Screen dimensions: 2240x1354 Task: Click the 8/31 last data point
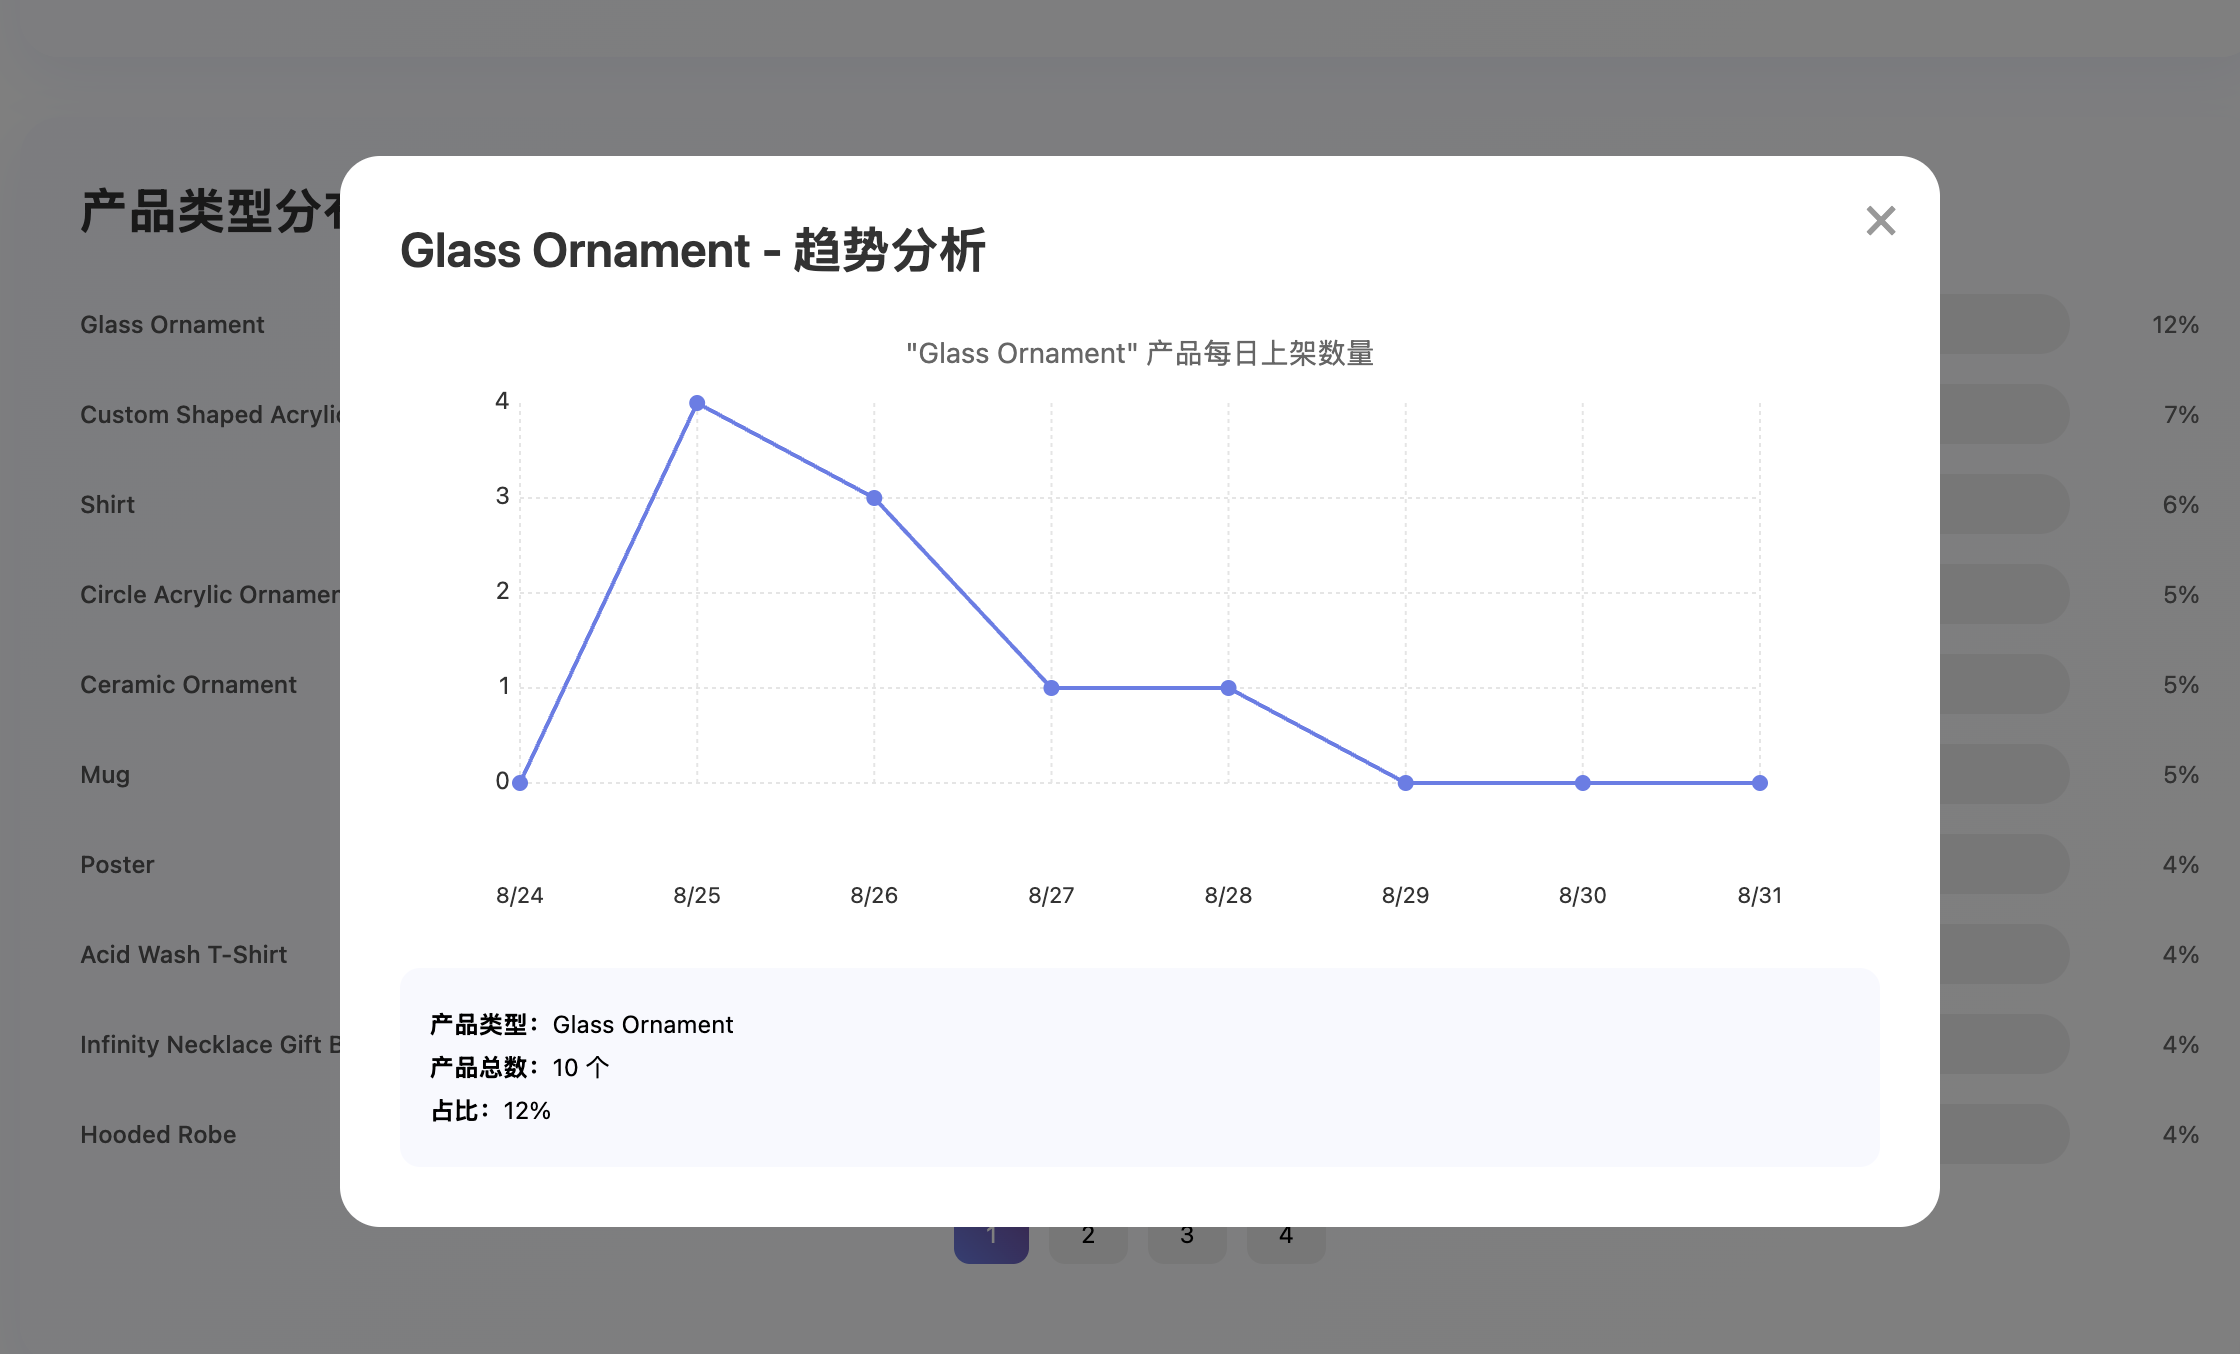pyautogui.click(x=1759, y=783)
